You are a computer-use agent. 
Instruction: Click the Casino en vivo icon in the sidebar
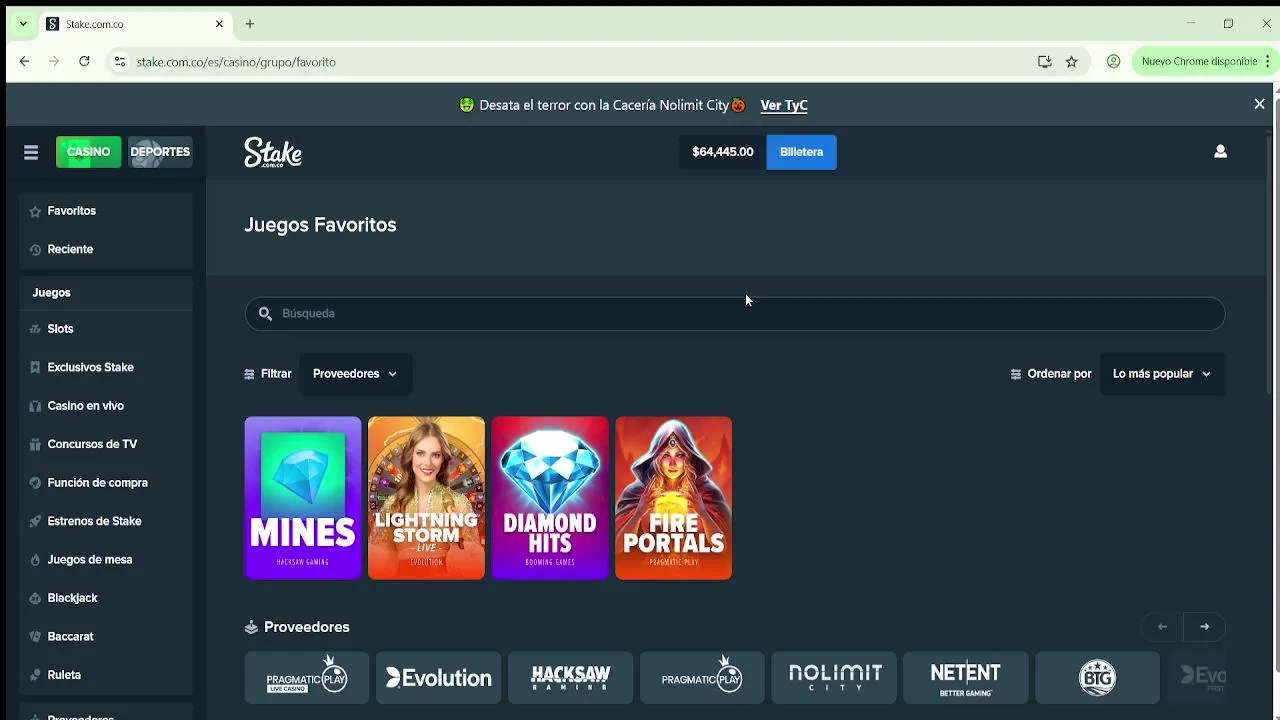35,406
